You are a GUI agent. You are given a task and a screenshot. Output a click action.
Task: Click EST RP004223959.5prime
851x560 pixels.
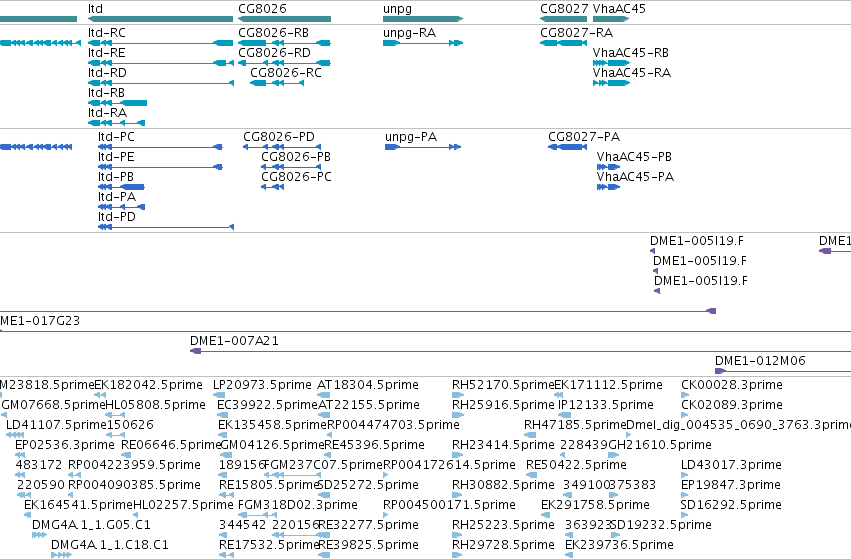point(134,465)
